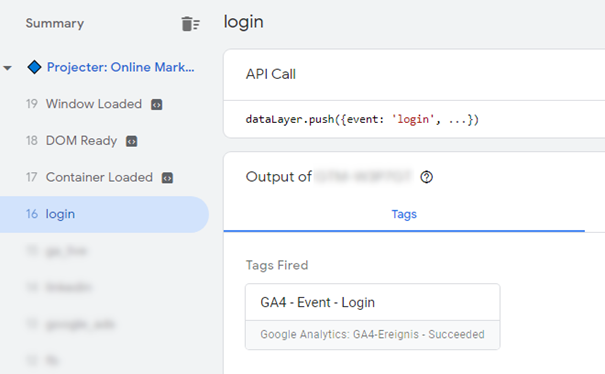Select event 16 login
The width and height of the screenshot is (605, 374).
[104, 214]
